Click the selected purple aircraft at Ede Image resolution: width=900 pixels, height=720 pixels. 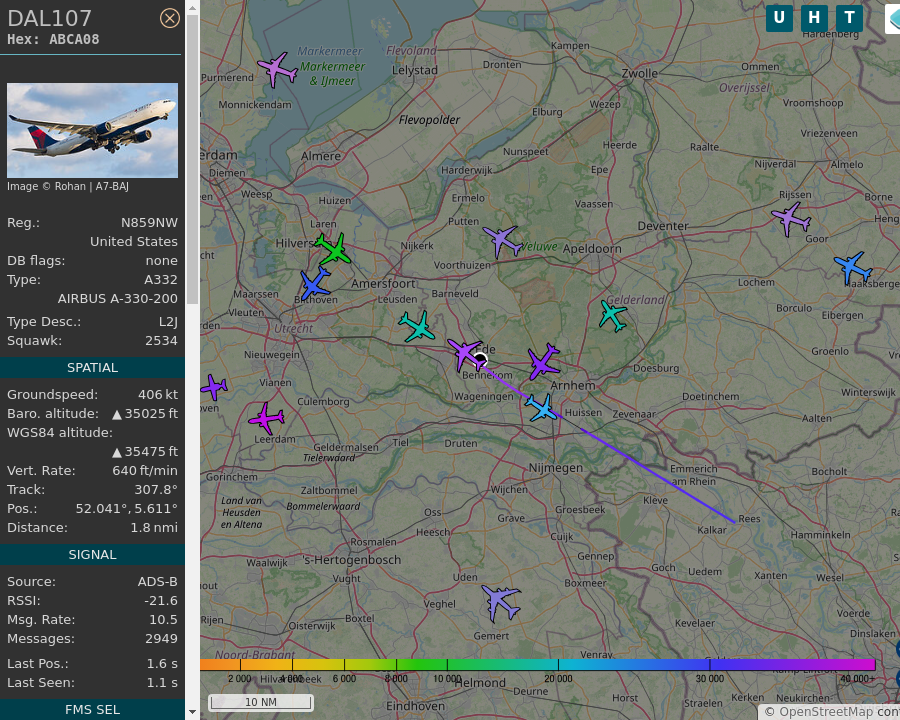[x=465, y=354]
